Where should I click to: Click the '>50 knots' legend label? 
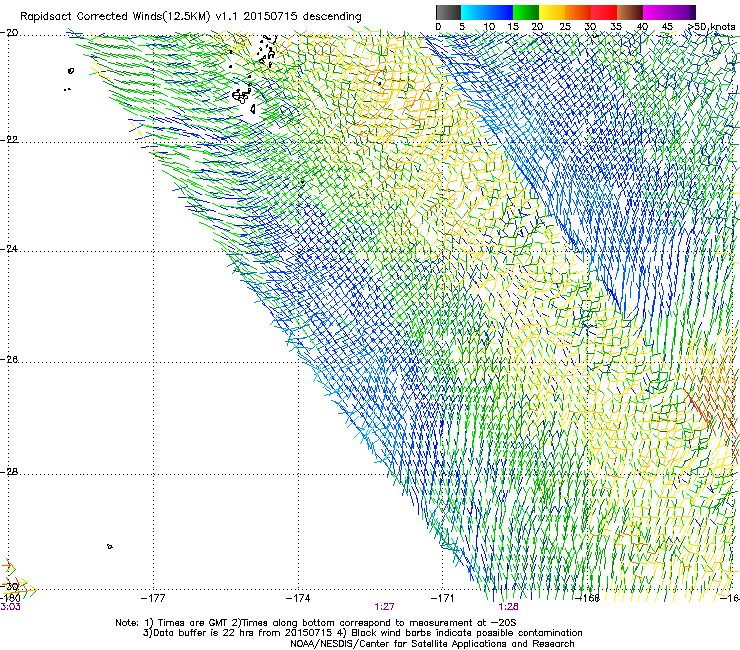[712, 27]
